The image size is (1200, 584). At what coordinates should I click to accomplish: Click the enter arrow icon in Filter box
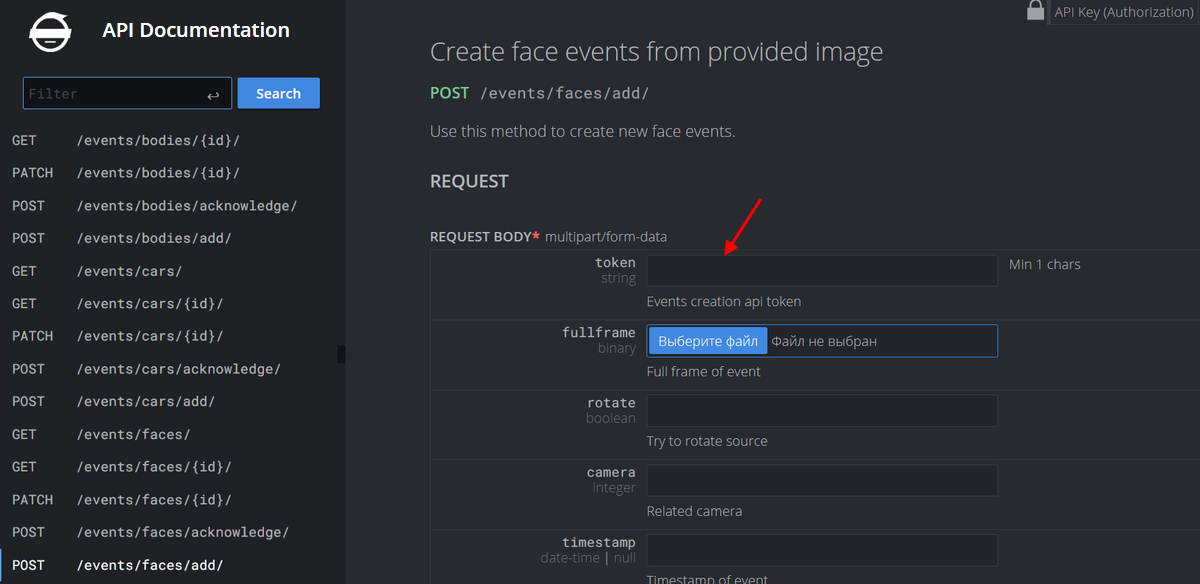coord(213,95)
